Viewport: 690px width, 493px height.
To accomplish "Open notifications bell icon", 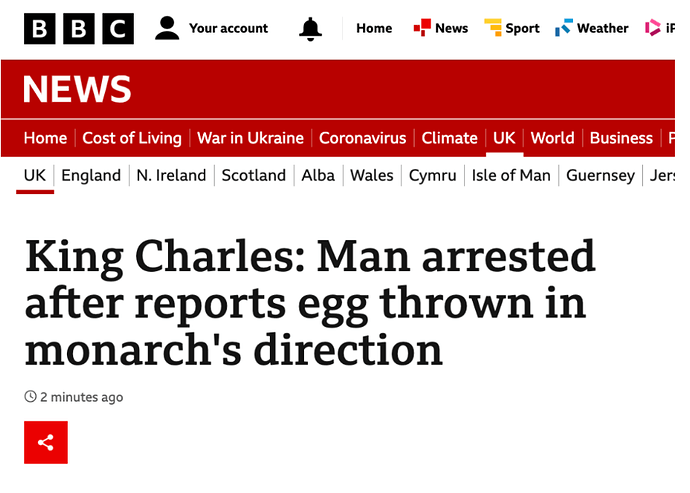I will coord(310,29).
